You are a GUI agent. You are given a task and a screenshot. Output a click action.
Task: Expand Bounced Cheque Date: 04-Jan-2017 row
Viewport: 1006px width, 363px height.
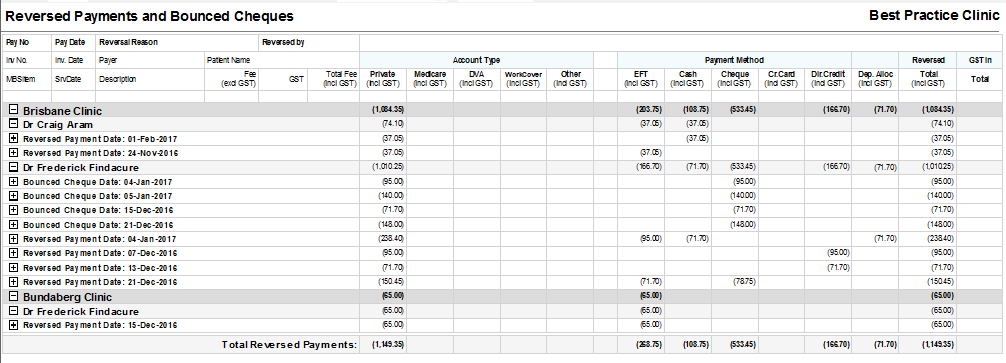(13, 182)
